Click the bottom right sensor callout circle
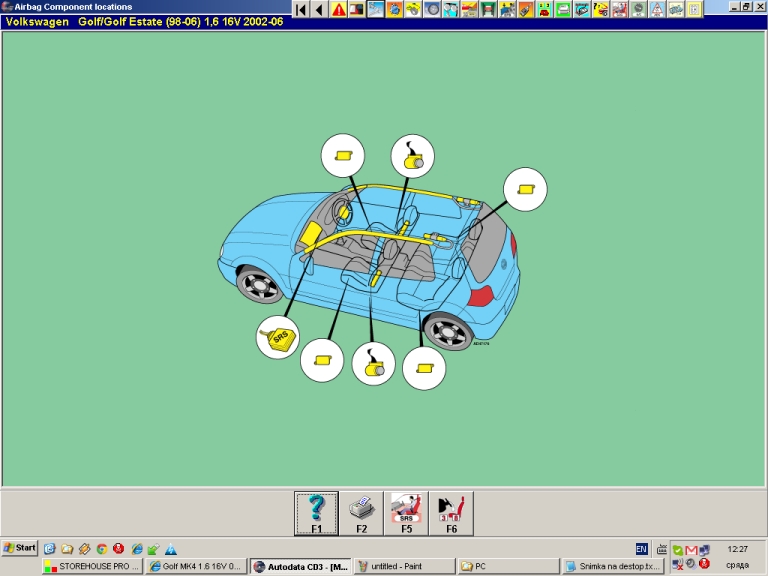The image size is (768, 576). pos(424,367)
